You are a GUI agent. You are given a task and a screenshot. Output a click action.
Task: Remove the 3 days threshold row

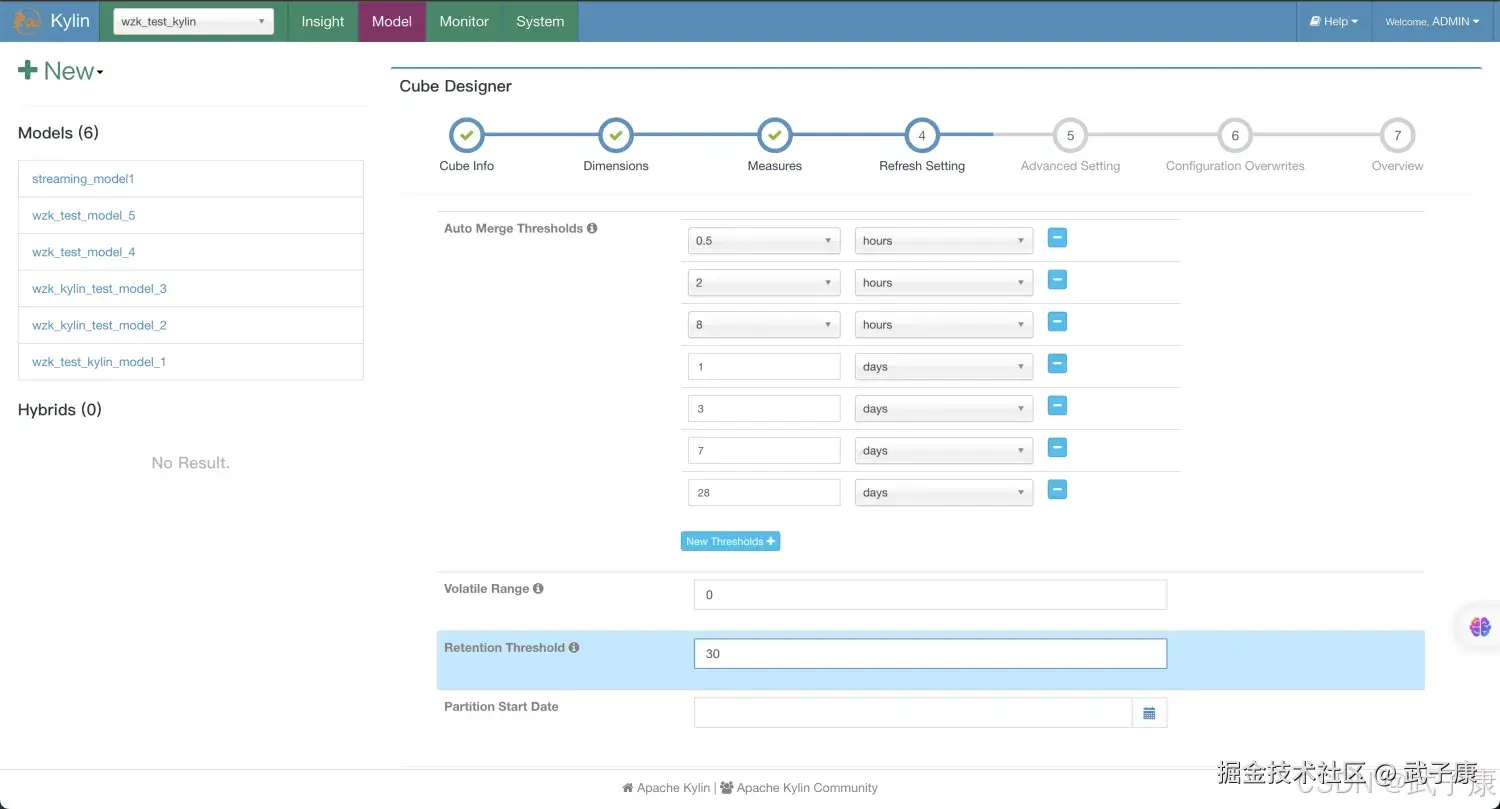pos(1057,406)
